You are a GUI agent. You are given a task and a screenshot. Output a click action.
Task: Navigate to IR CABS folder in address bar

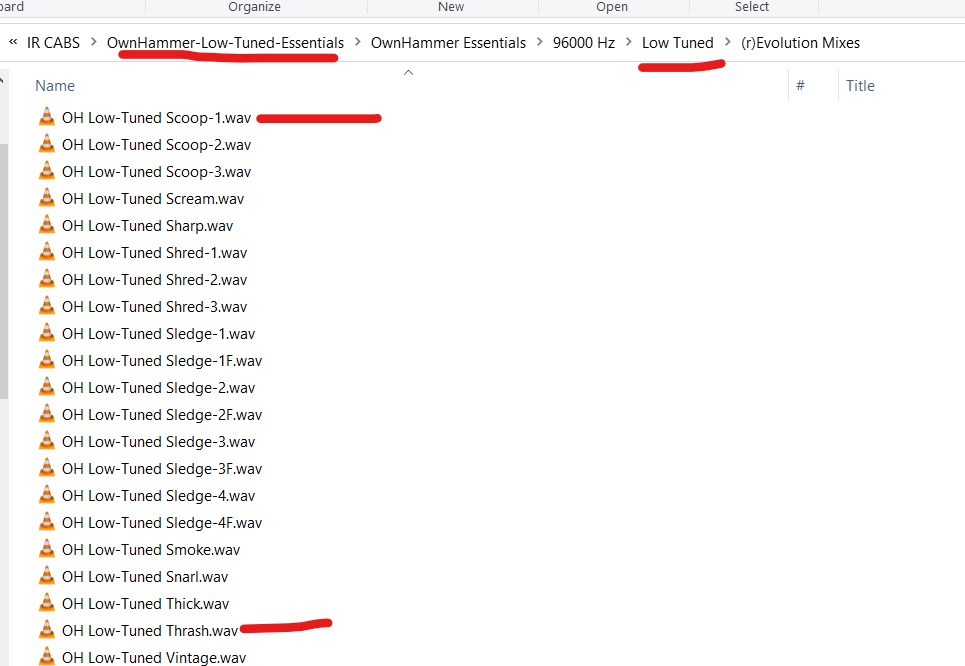coord(54,42)
